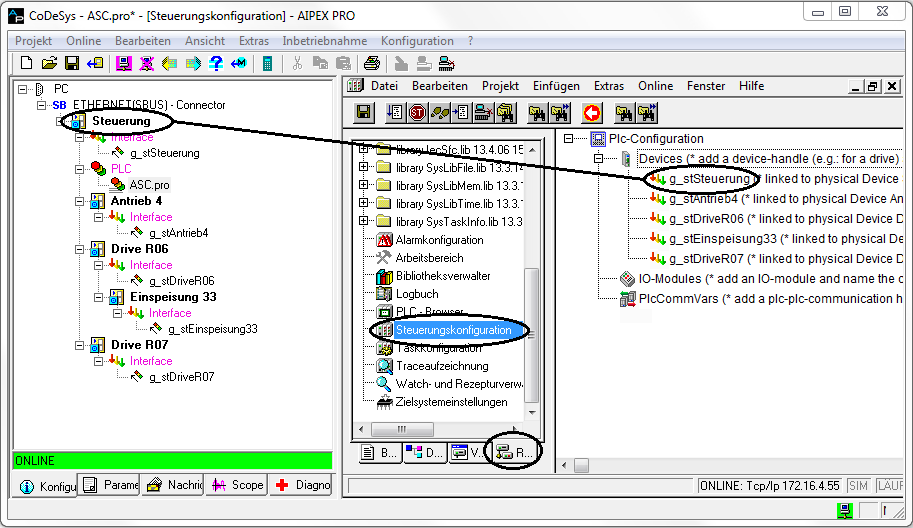Click the SIM indicator in the status bar

[858, 486]
